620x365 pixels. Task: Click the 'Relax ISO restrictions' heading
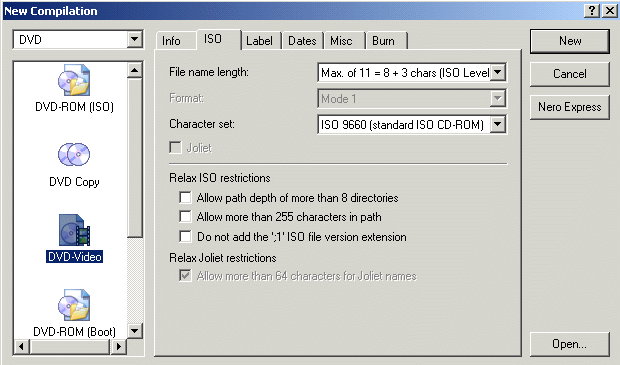219,178
